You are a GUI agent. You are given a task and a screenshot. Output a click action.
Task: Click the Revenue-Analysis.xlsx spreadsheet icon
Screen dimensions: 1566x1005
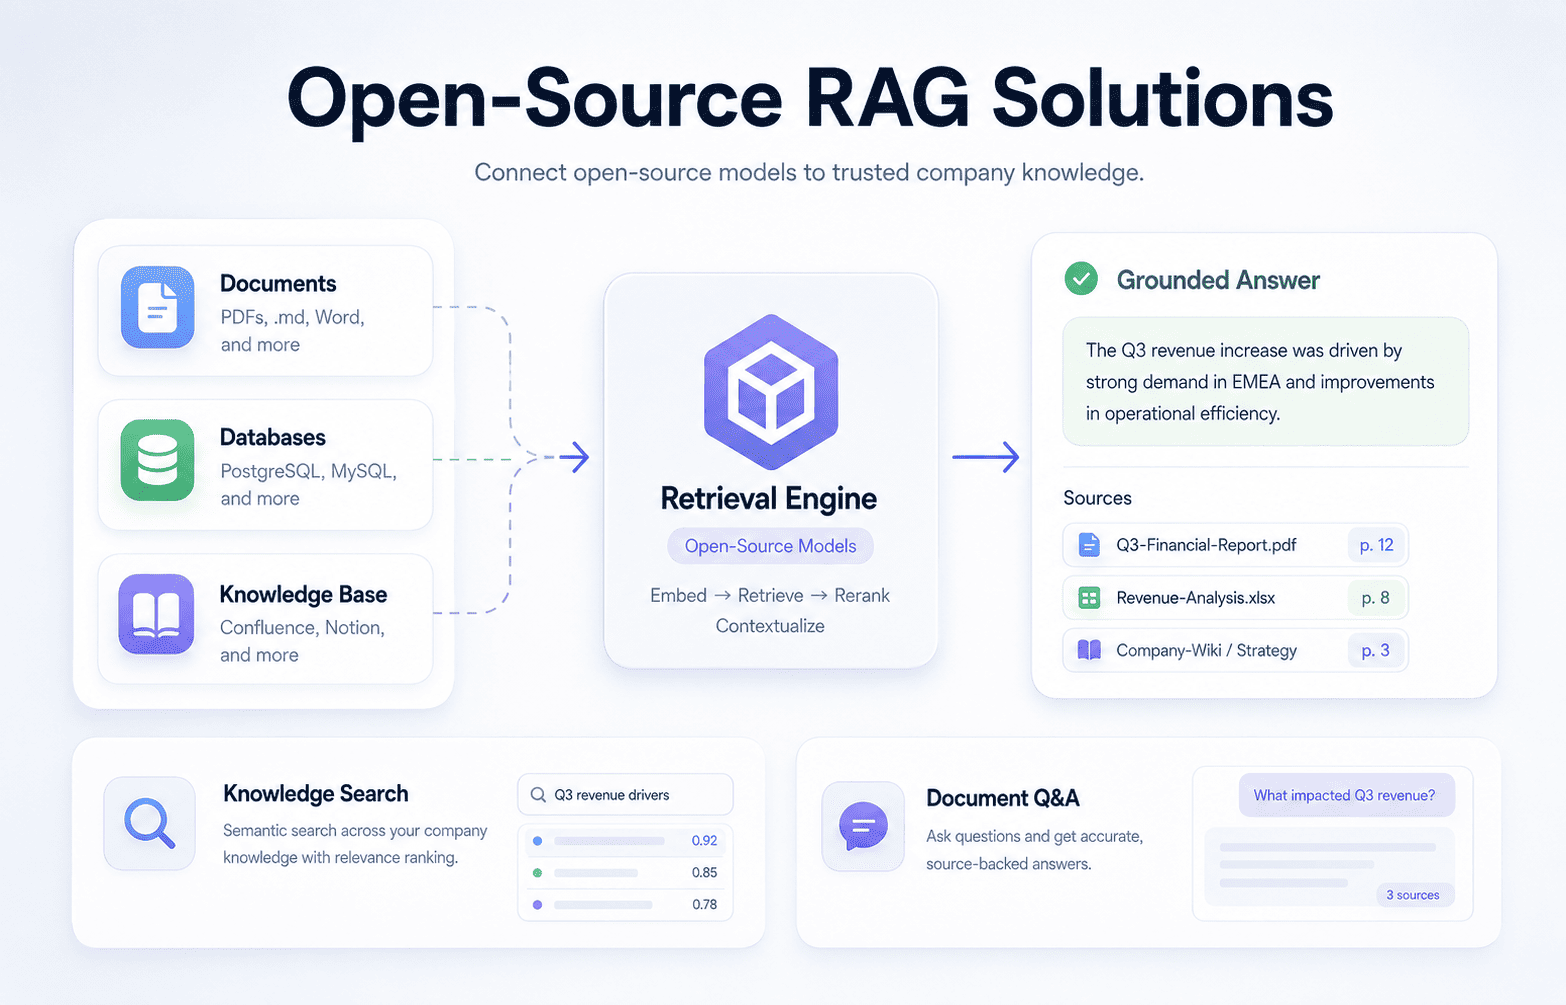[1089, 598]
